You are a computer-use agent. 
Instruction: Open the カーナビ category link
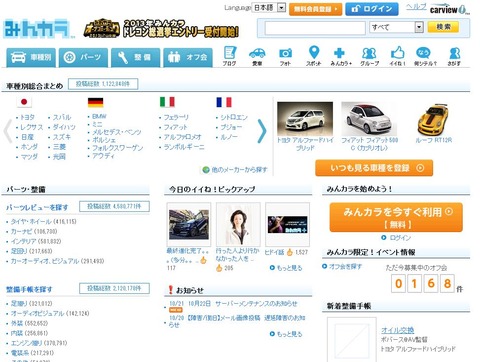22,231
